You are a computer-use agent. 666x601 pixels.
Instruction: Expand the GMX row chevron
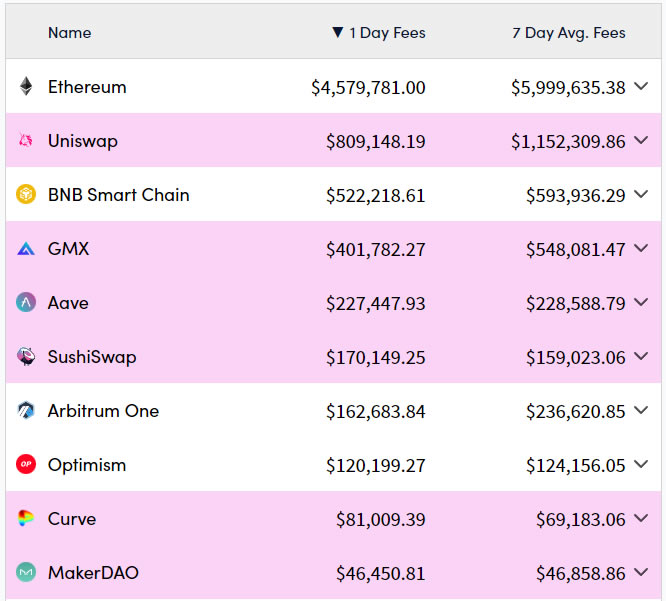point(642,249)
